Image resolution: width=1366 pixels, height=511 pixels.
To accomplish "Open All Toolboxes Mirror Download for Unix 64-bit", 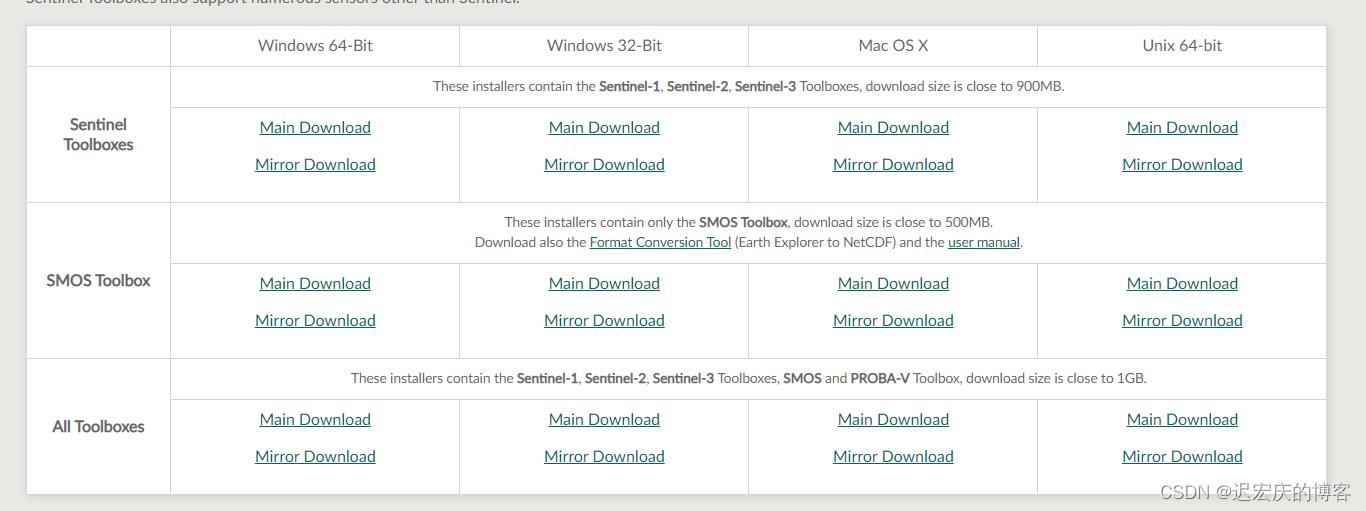I will pyautogui.click(x=1182, y=456).
